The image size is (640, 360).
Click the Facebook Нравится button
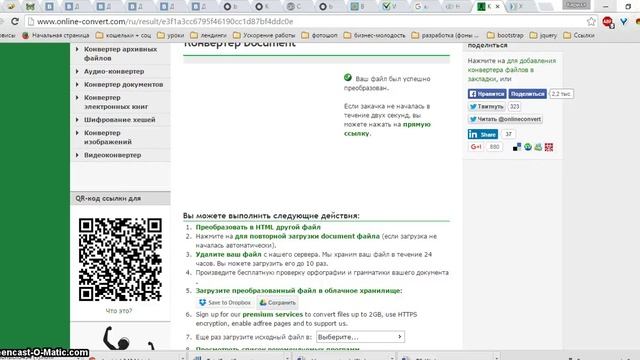(x=487, y=94)
